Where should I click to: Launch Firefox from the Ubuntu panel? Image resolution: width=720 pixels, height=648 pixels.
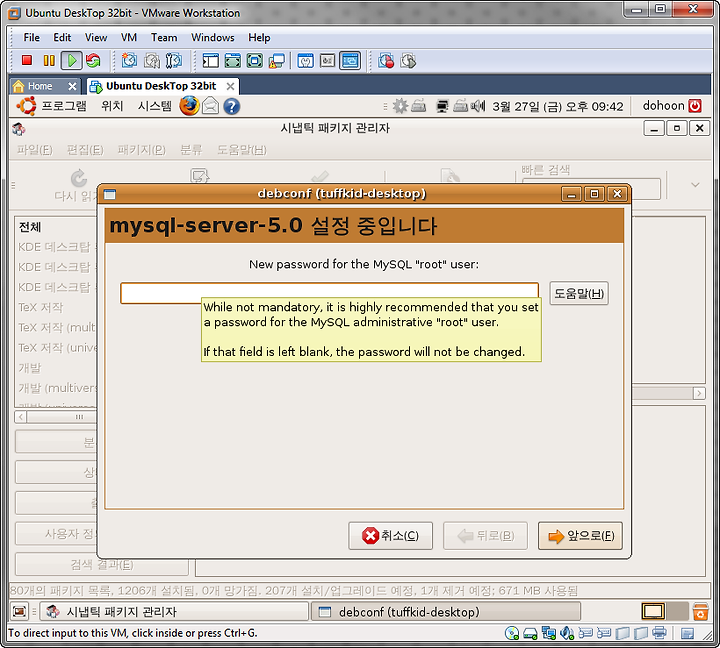tap(189, 106)
